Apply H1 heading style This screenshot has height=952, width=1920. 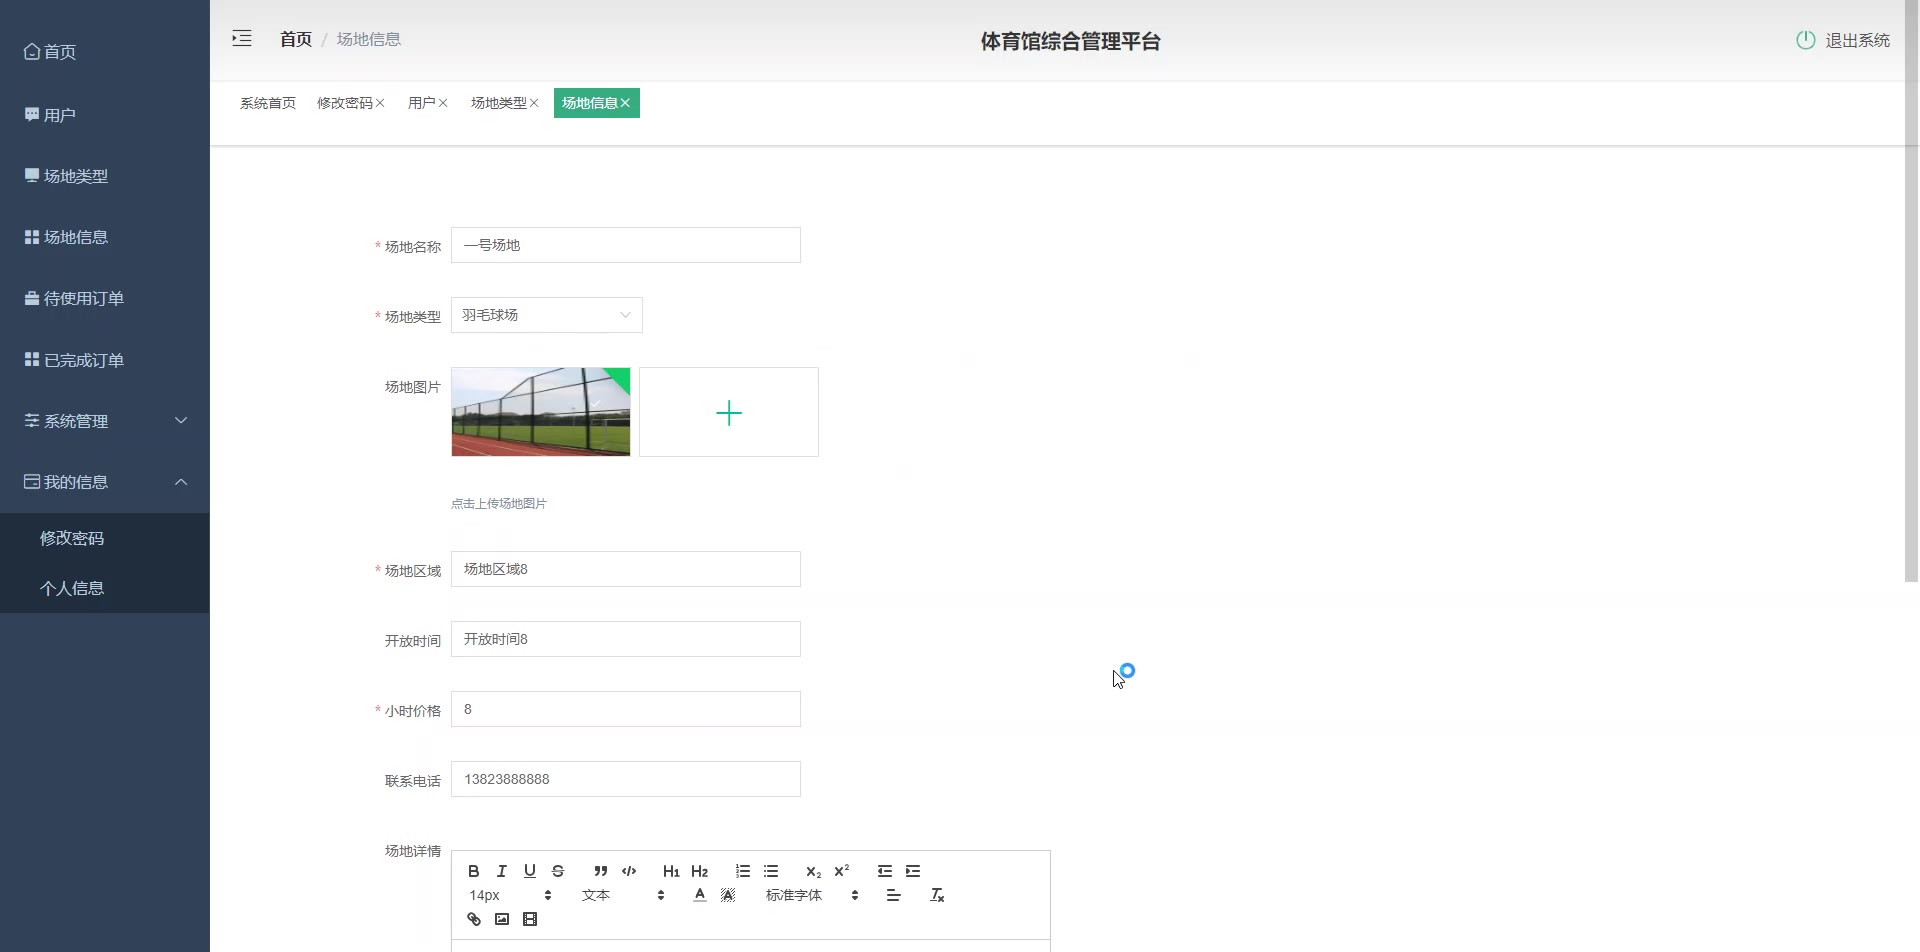(671, 871)
